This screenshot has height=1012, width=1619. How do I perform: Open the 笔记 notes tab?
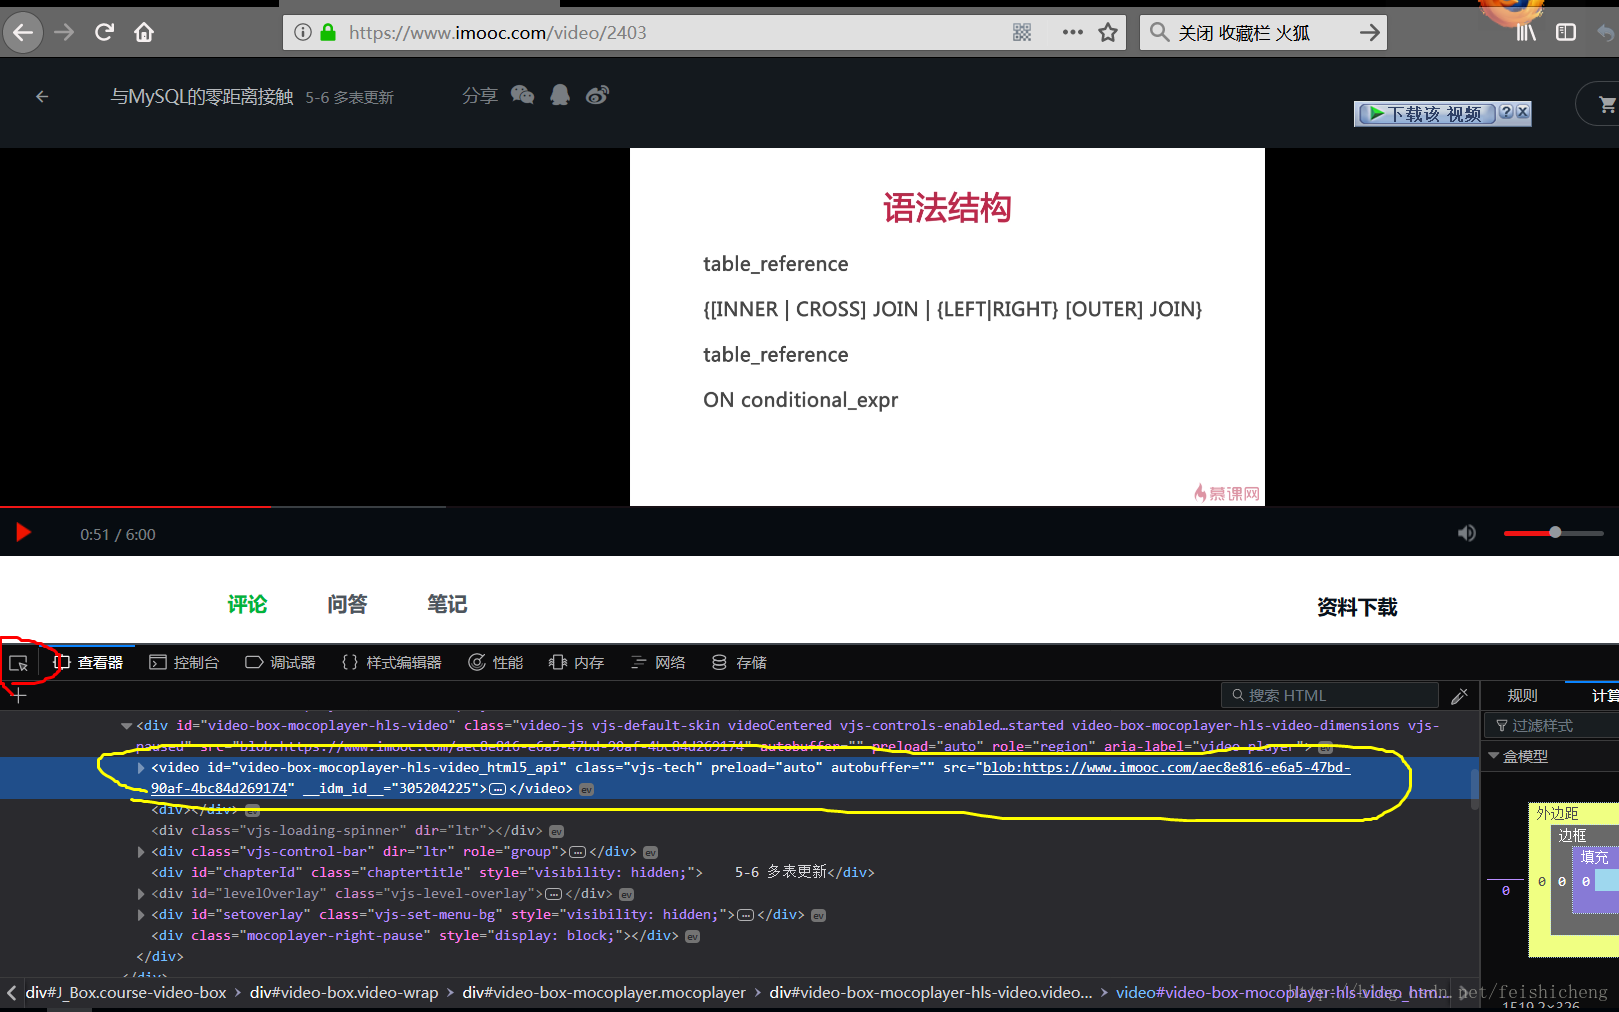[447, 604]
